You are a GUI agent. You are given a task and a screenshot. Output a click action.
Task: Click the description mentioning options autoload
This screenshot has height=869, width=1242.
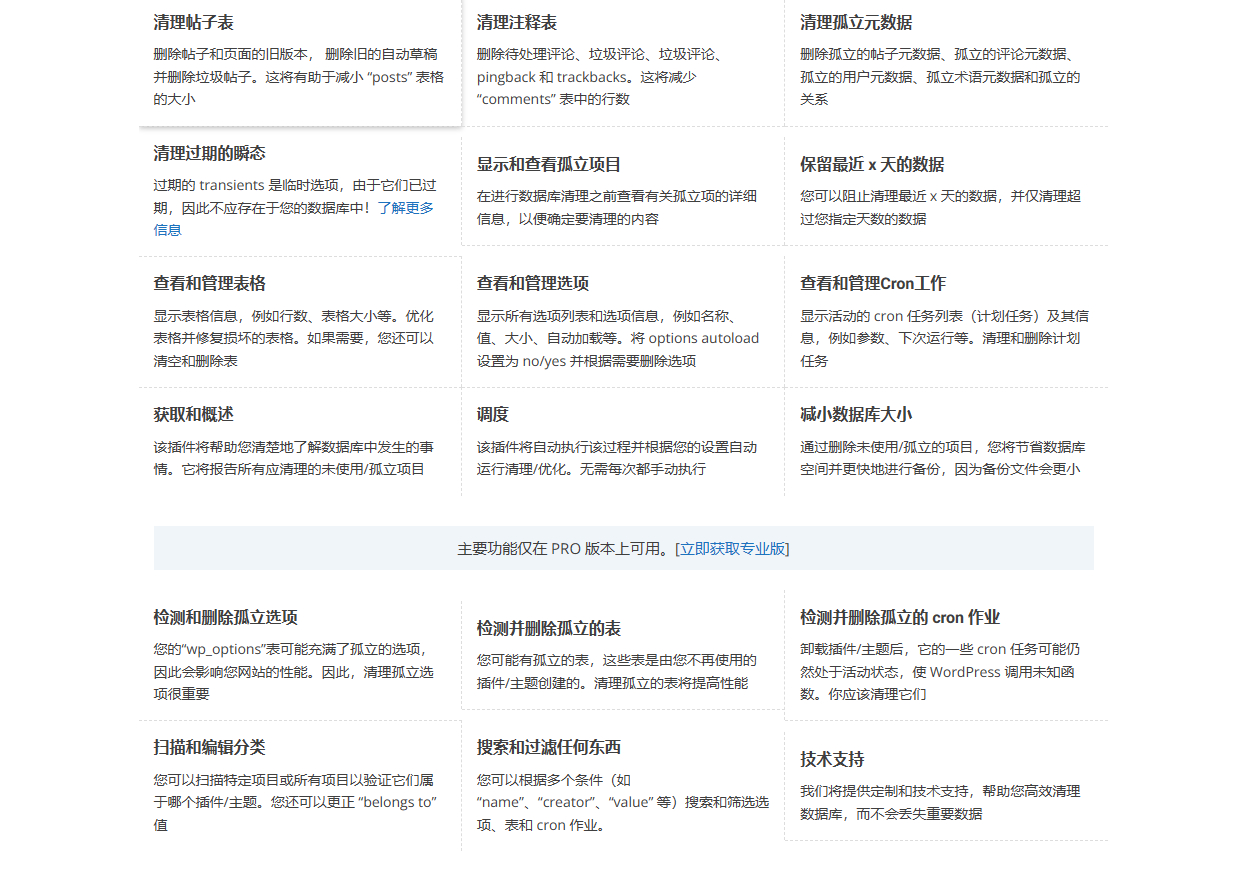(x=618, y=338)
